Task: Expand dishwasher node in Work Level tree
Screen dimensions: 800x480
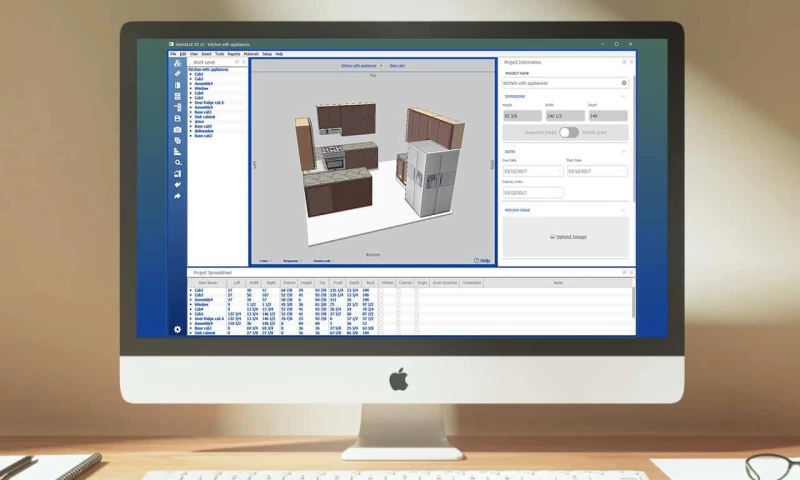Action: tap(191, 131)
